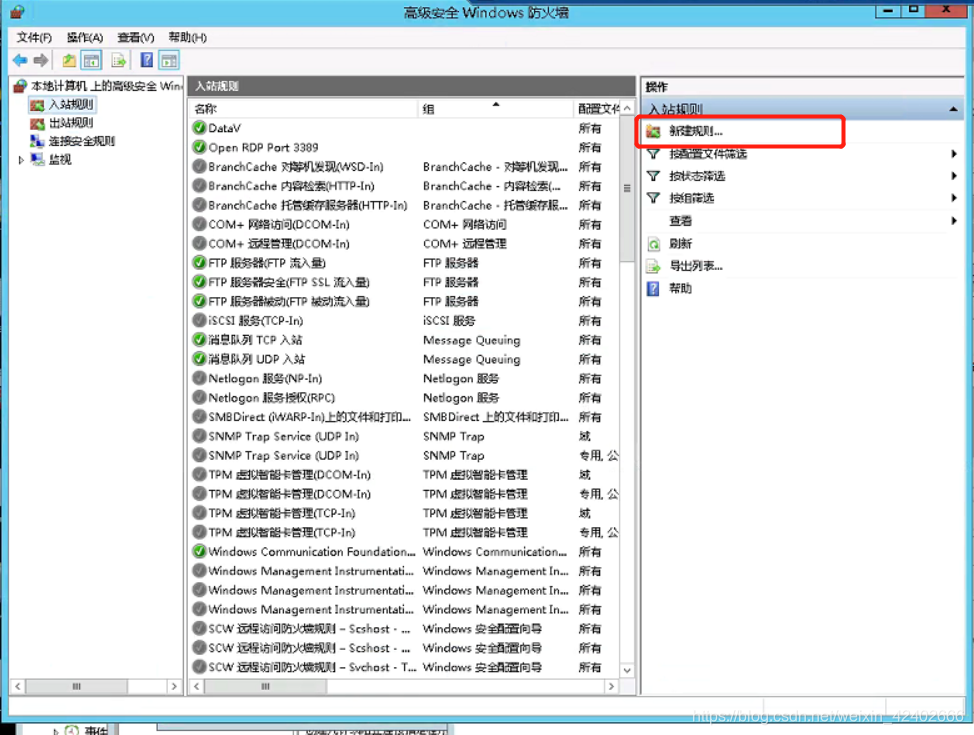Click the rules list horizontal scrollbar thumb
Viewport: 974px width, 735px height.
265,687
